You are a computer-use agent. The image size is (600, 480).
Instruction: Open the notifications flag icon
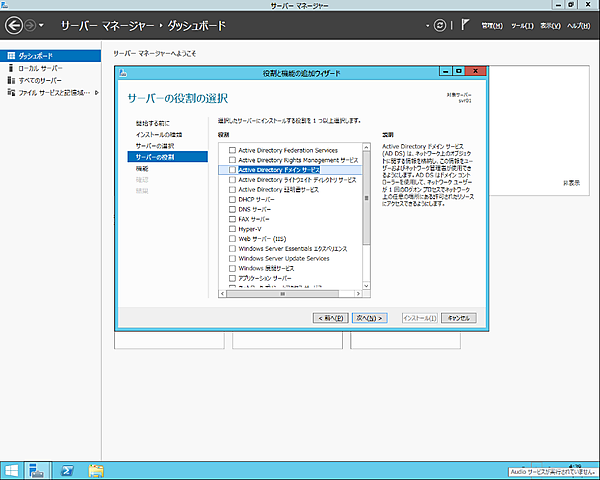point(464,24)
